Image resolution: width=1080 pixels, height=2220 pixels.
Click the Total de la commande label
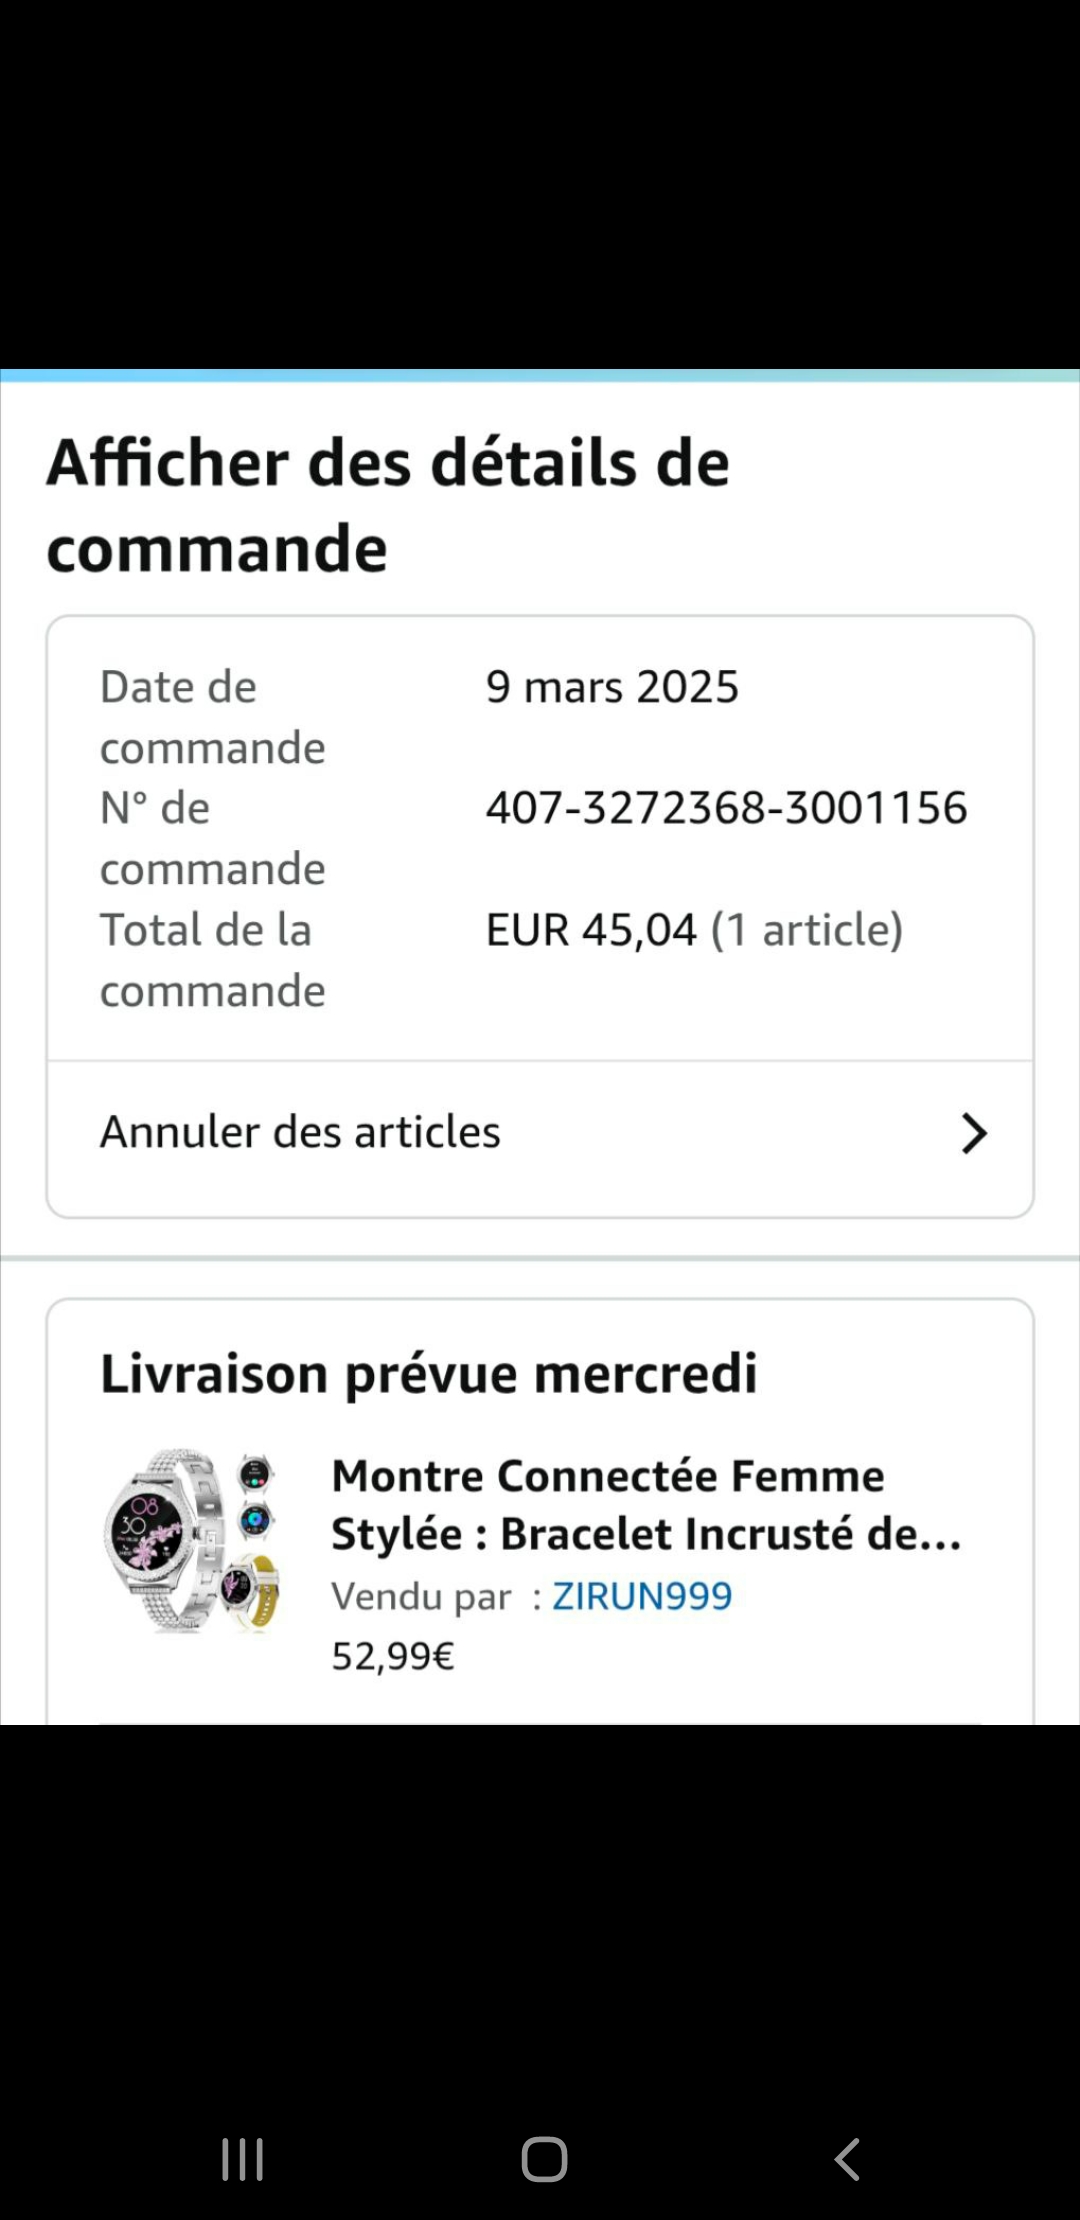click(212, 960)
